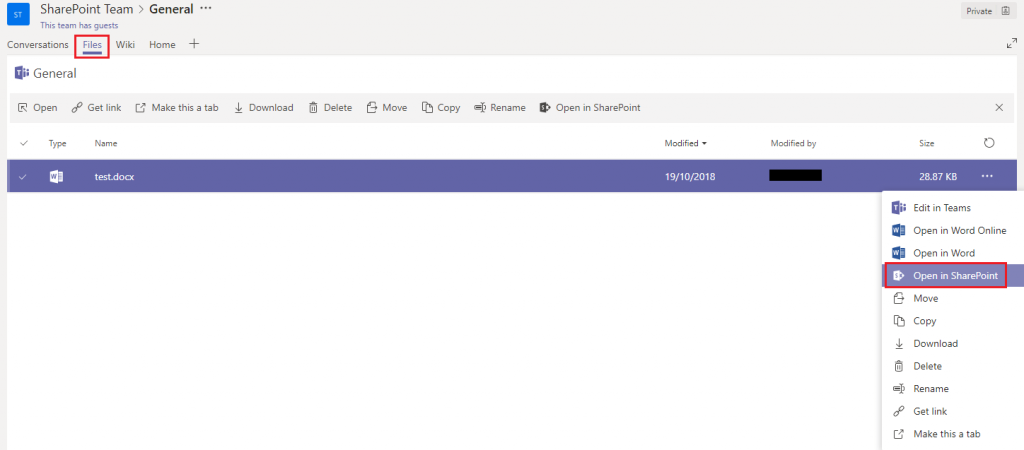Open the test.docx file name
The width and height of the screenshot is (1024, 450).
114,176
